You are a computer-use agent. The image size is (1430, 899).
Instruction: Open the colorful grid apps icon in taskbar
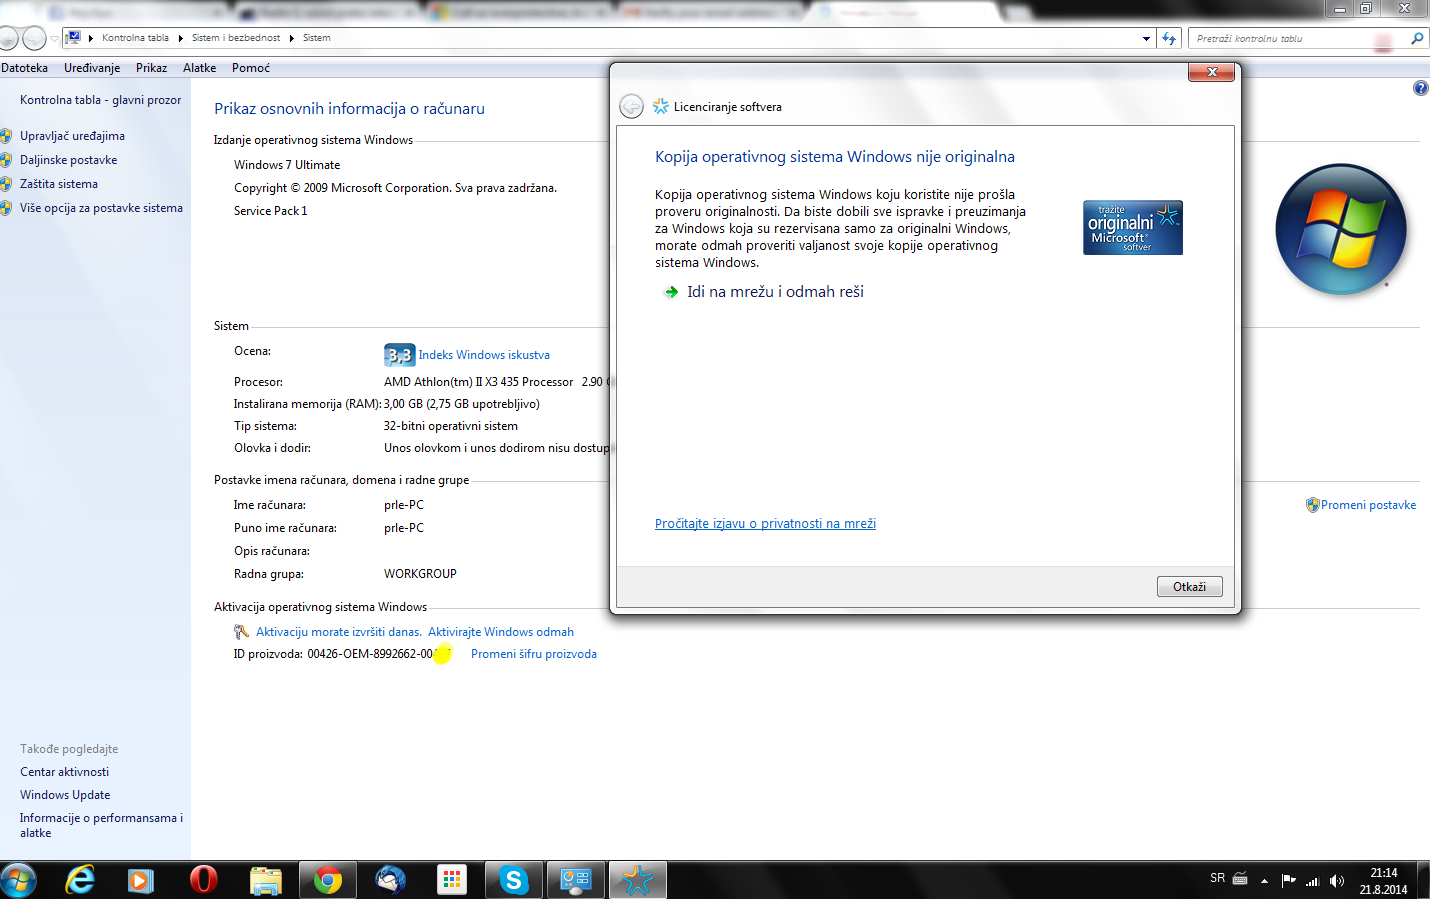452,880
